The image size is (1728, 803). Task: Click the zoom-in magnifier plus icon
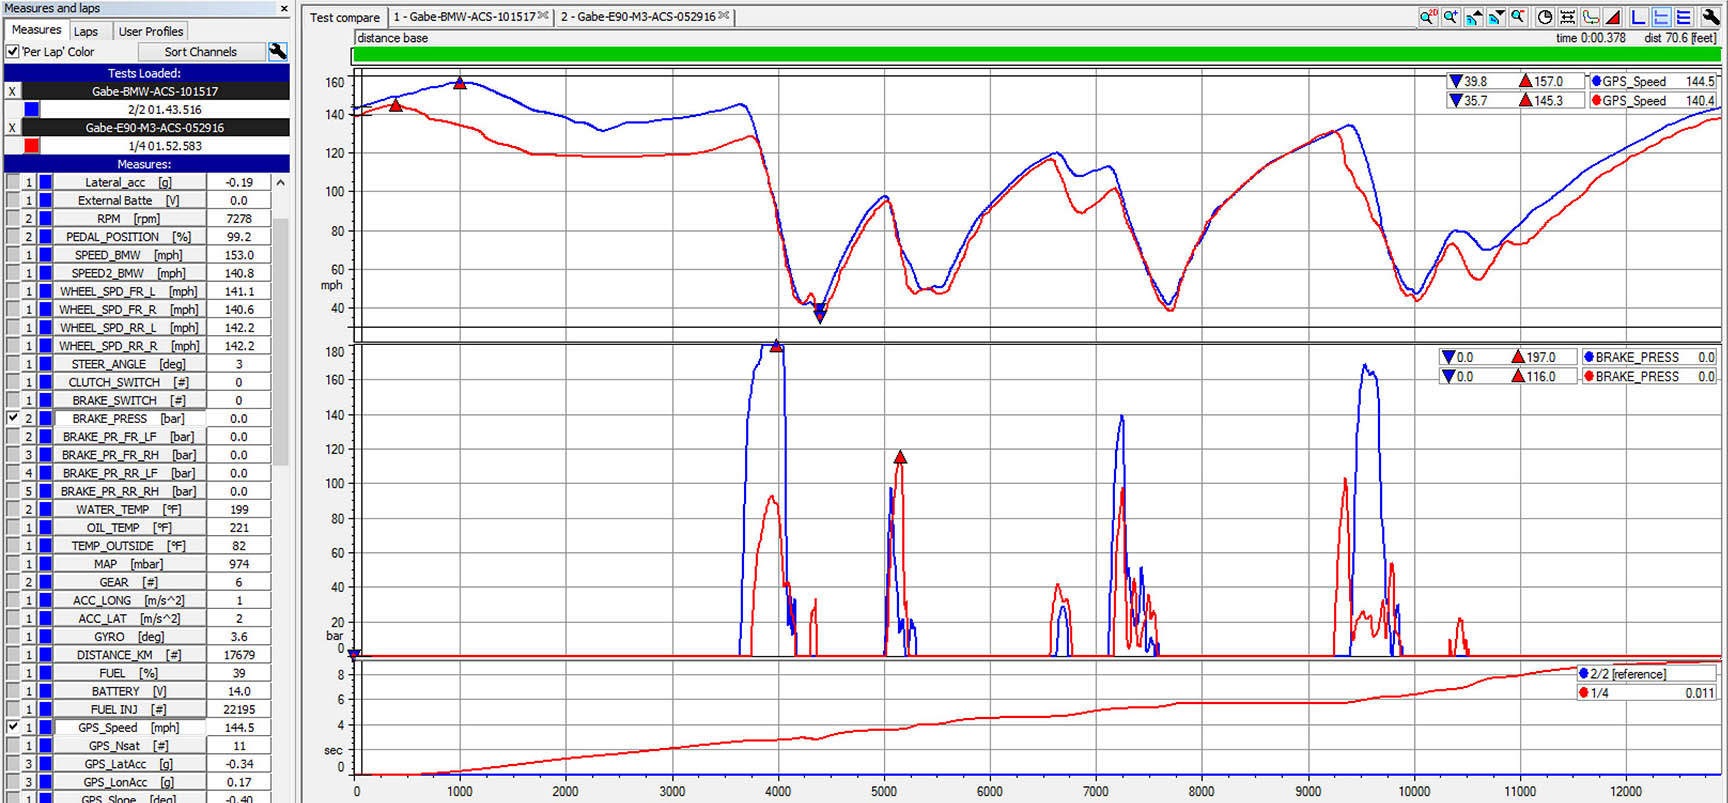[1450, 17]
